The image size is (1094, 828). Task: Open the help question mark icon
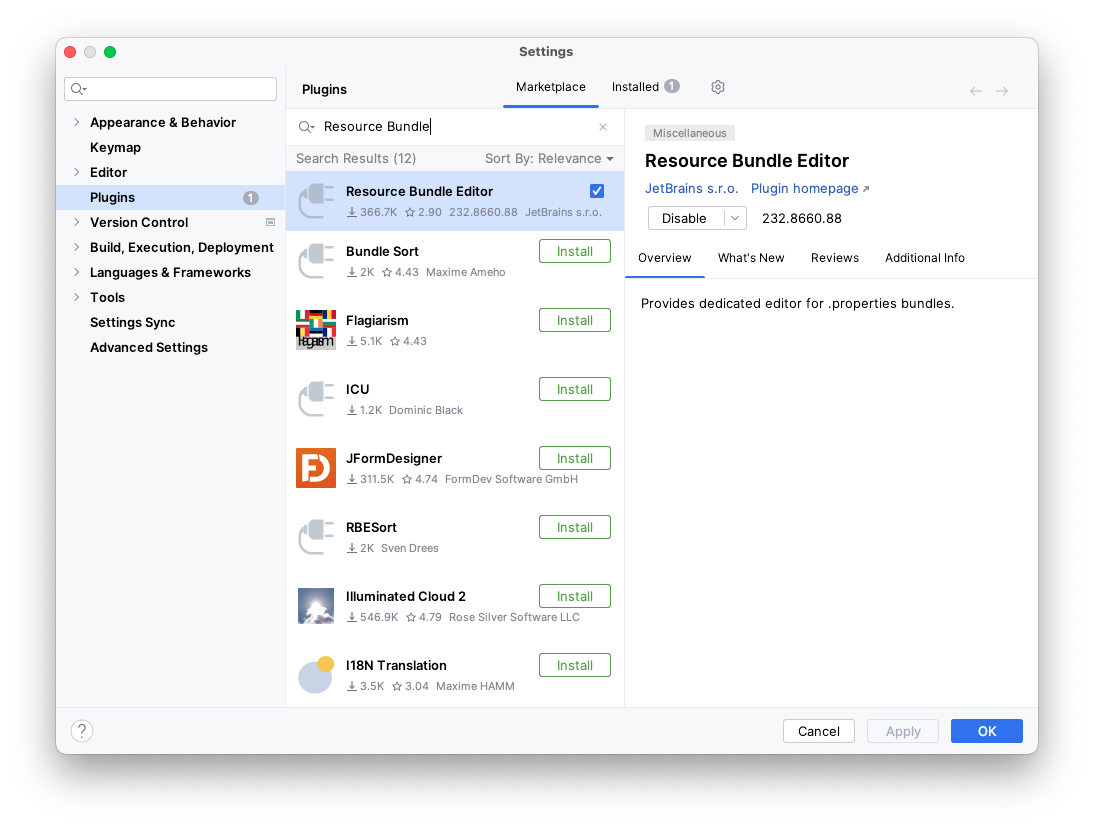tap(82, 731)
